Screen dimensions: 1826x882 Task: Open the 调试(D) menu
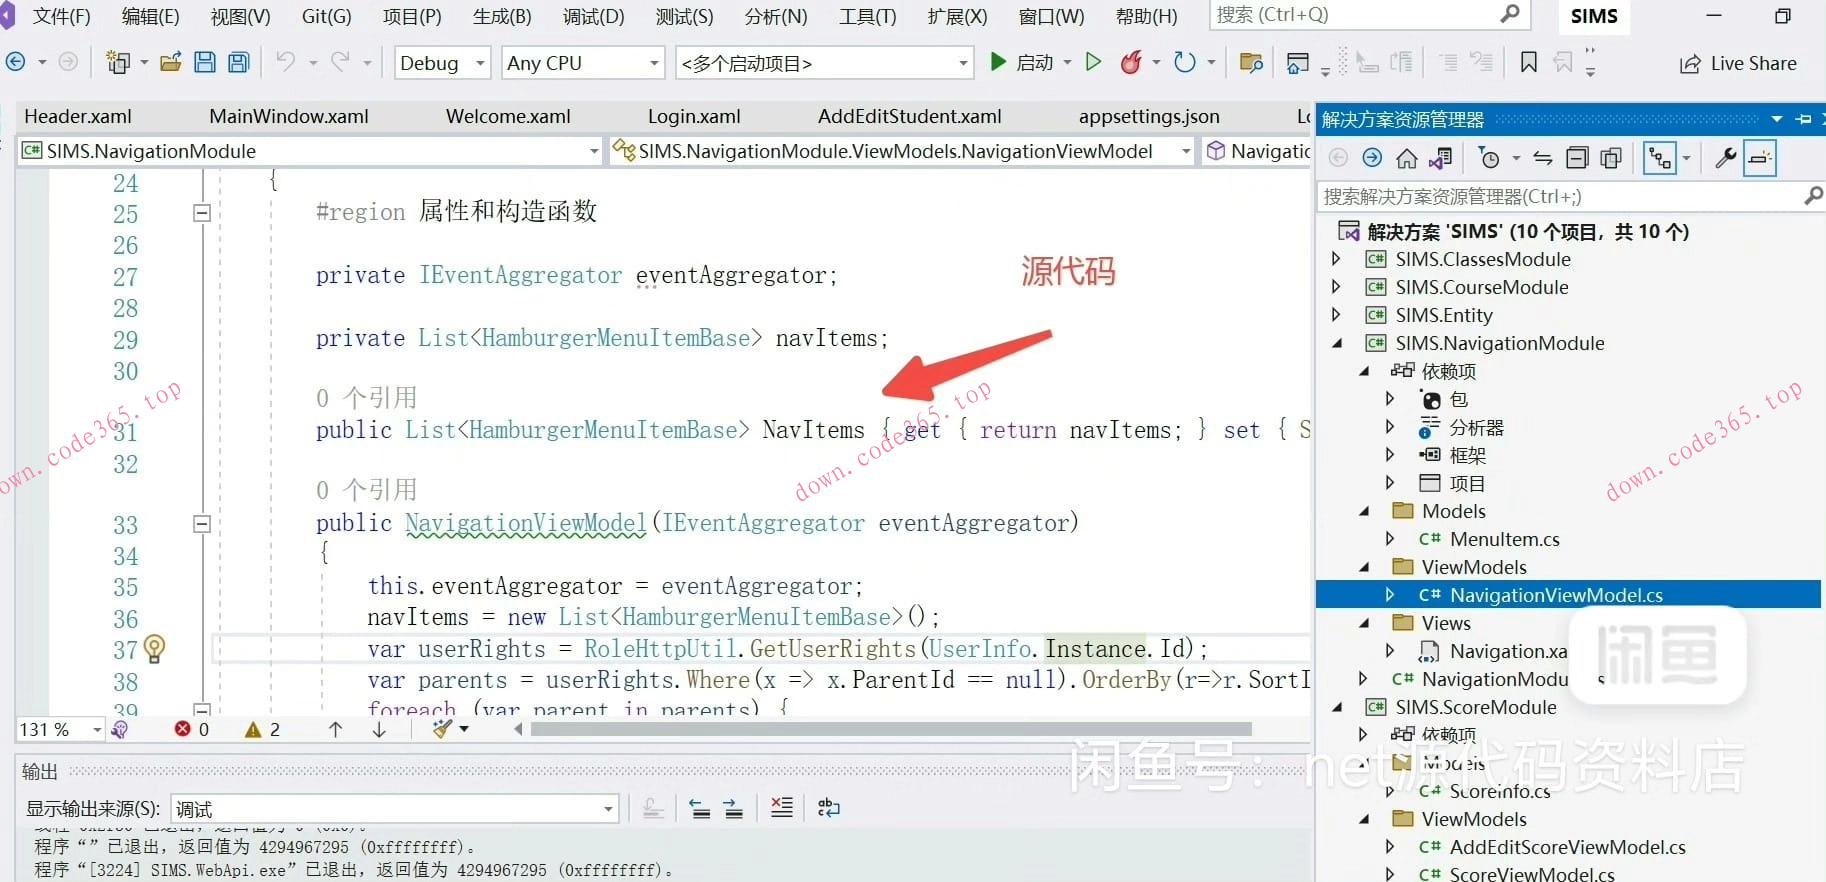(593, 16)
